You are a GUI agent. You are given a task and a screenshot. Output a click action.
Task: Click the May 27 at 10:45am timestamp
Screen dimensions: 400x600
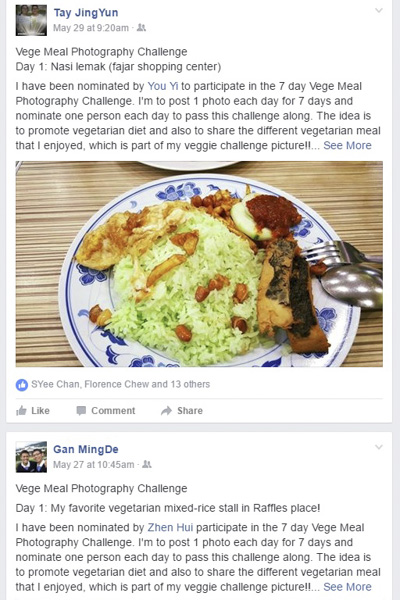(x=93, y=465)
